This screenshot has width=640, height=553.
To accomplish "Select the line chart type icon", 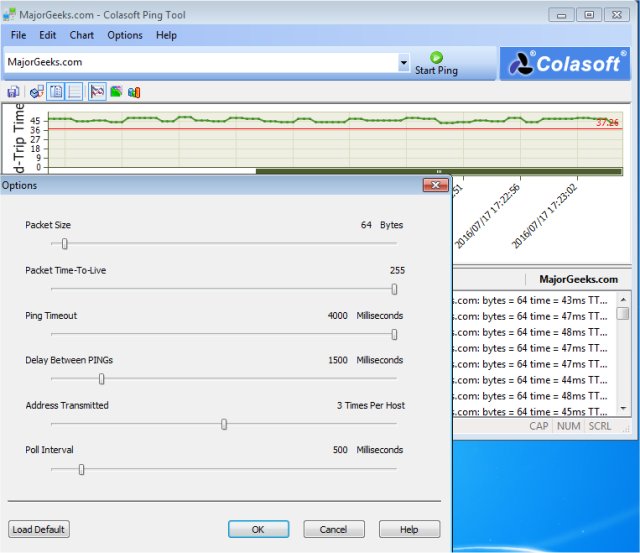I will tap(97, 92).
